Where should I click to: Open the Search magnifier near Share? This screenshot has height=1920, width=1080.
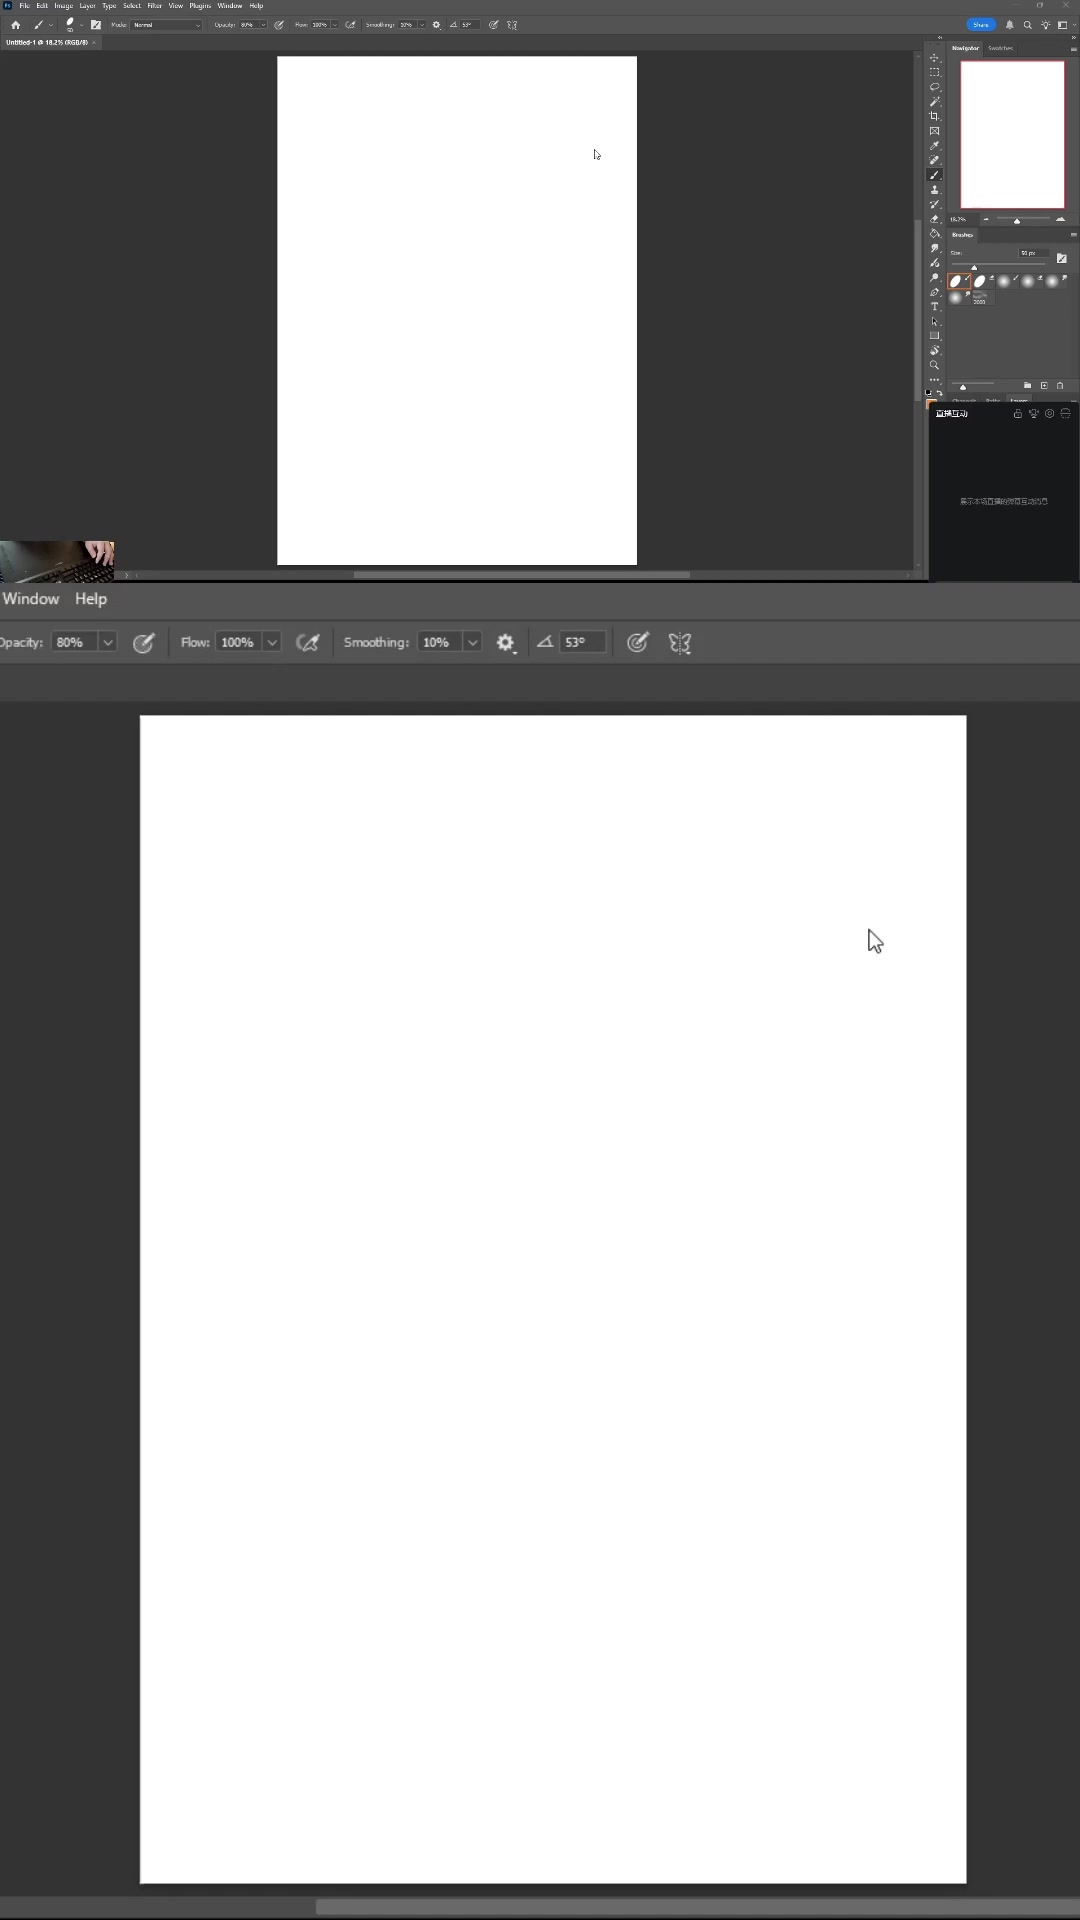(x=1027, y=25)
